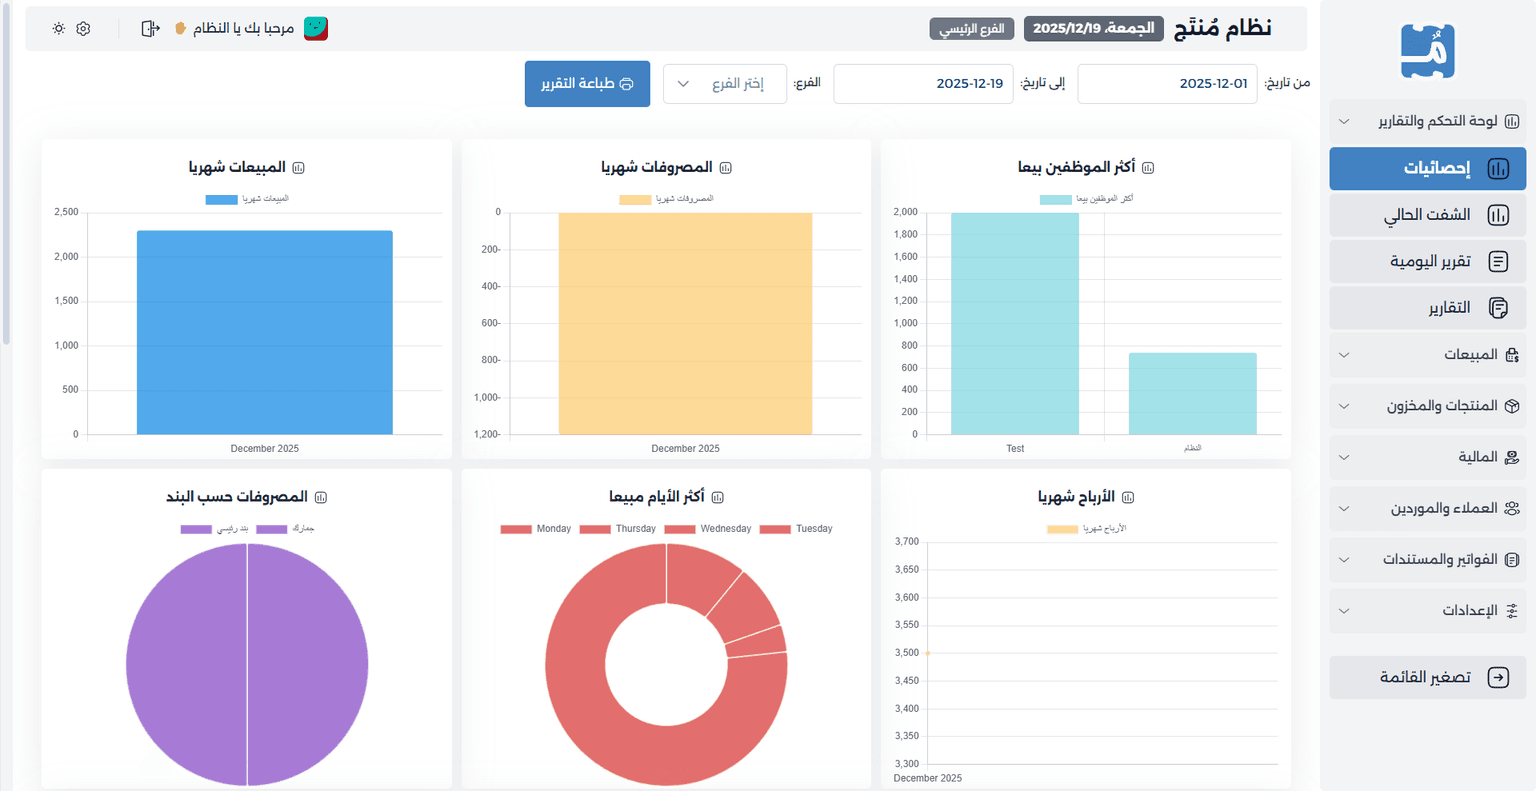Click the الفرع الرئيسي badge in the header
This screenshot has width=1536, height=791.
[971, 29]
